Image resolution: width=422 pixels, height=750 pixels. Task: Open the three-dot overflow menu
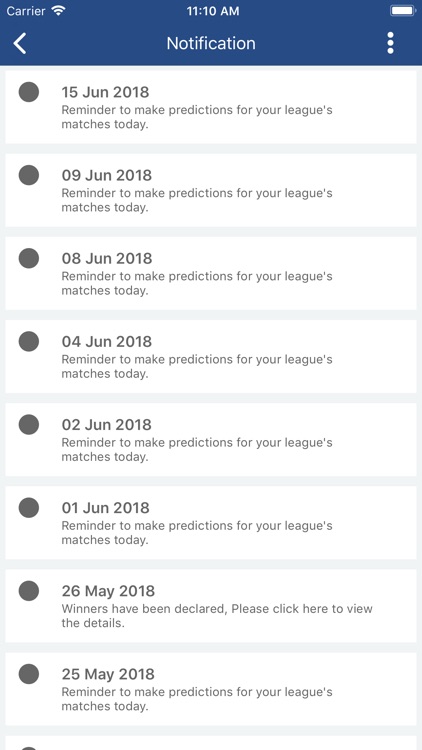coord(390,43)
